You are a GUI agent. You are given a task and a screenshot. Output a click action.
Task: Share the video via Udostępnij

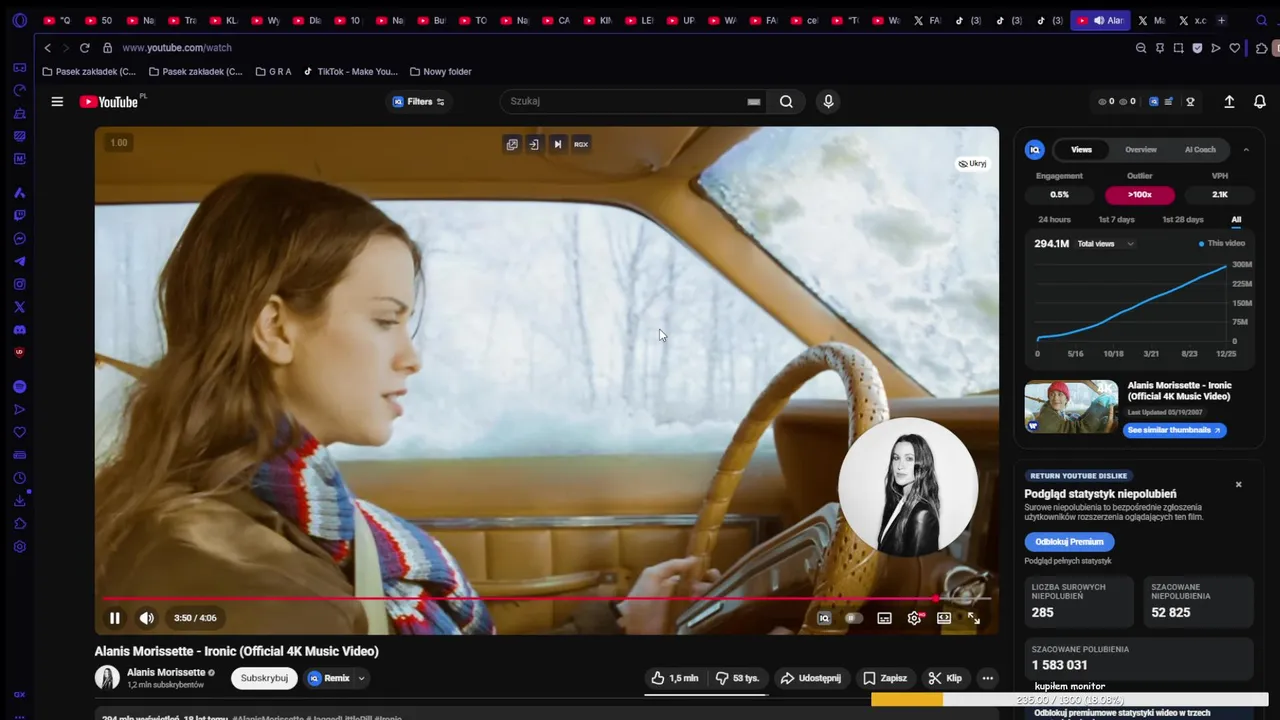(x=811, y=678)
